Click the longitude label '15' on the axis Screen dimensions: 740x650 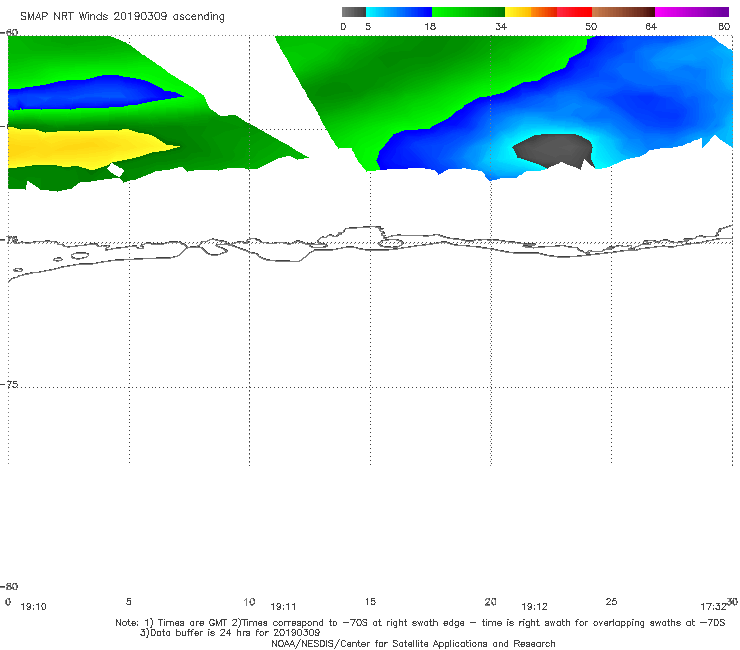[x=370, y=601]
